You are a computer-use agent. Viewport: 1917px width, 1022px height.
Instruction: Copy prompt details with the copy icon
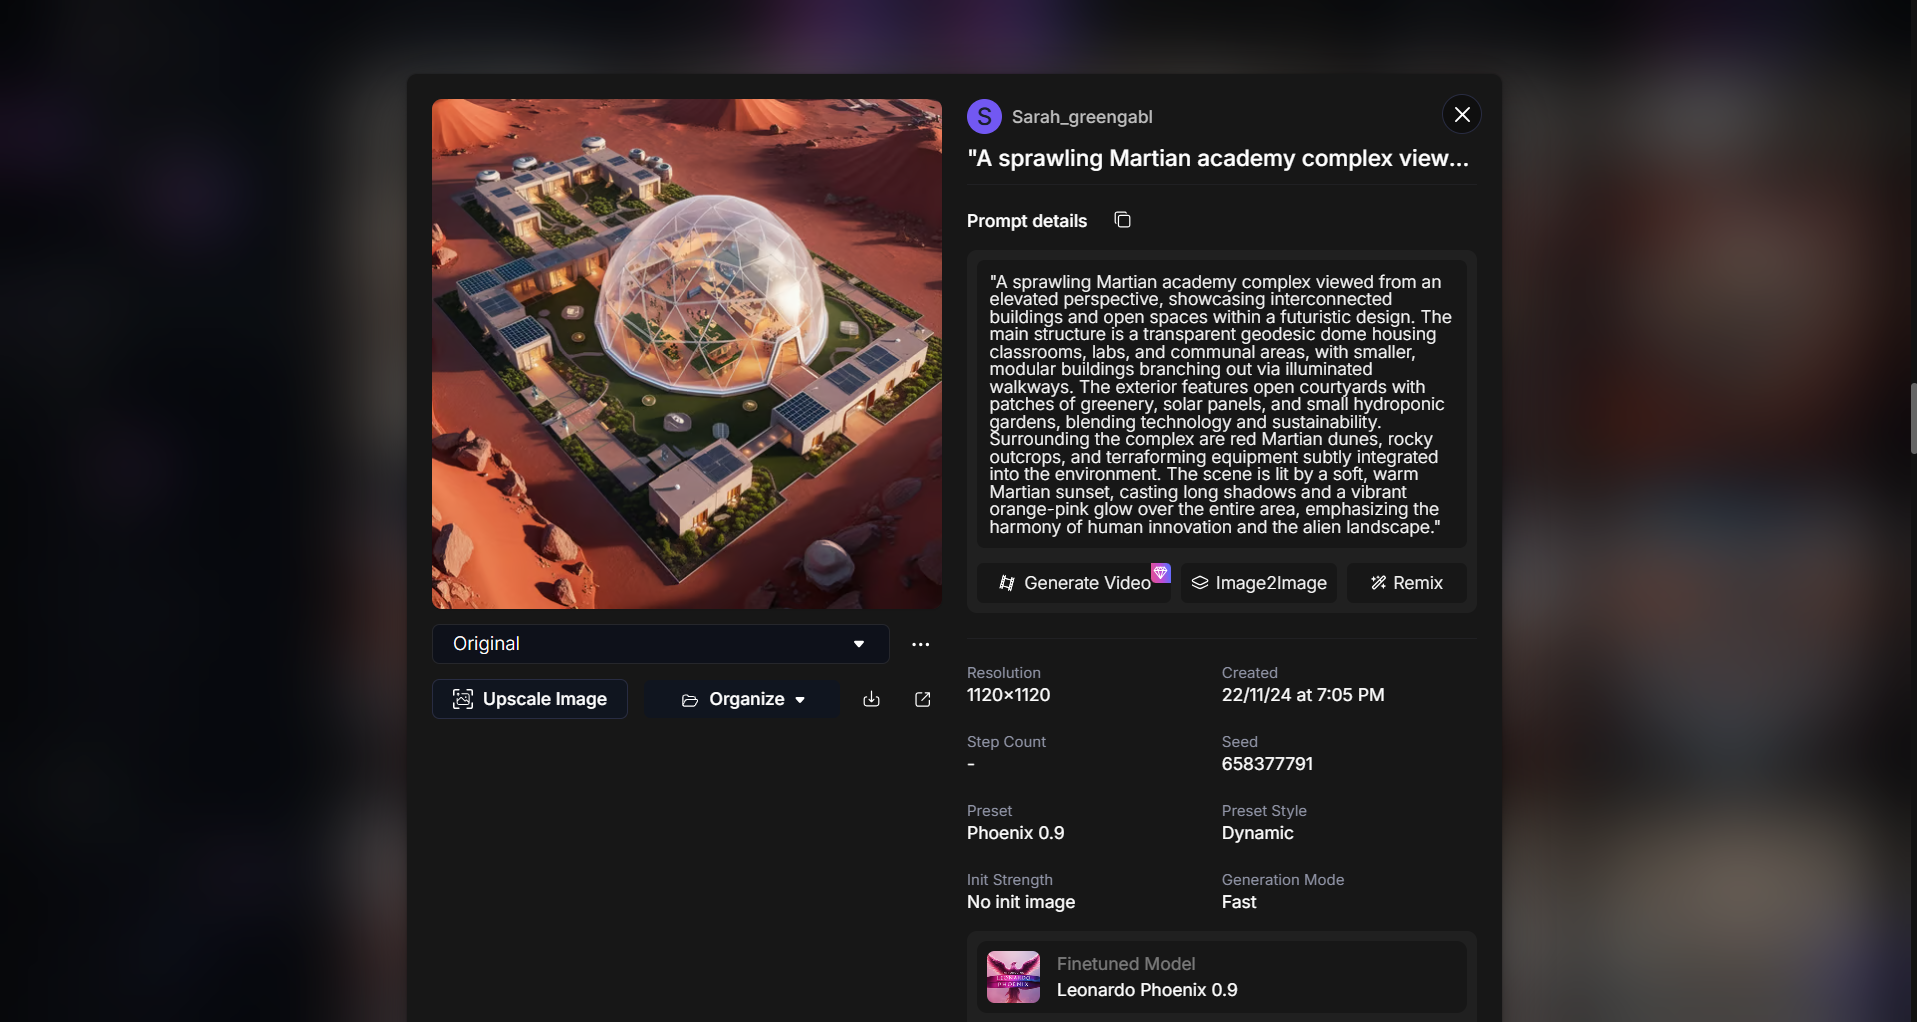1122,220
